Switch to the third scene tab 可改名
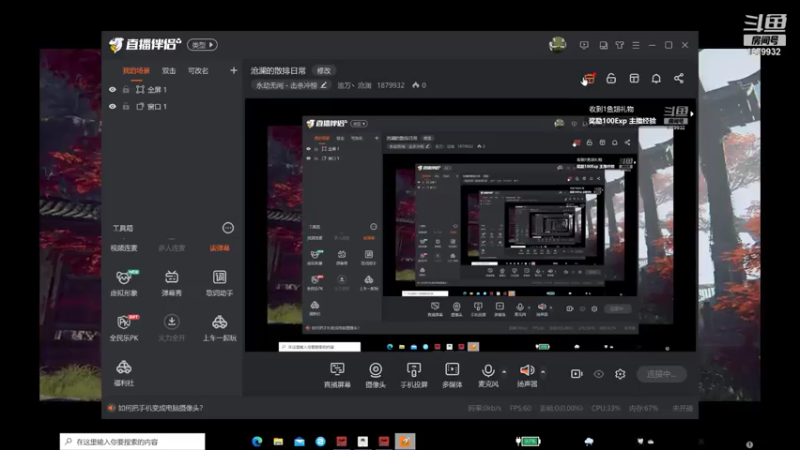This screenshot has height=450, width=800. click(198, 71)
